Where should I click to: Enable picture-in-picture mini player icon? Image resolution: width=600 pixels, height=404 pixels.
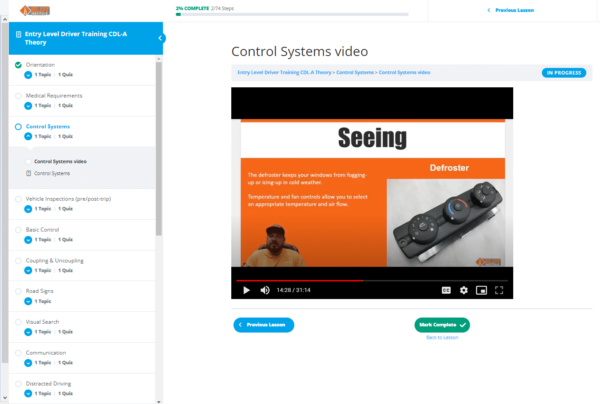[481, 290]
